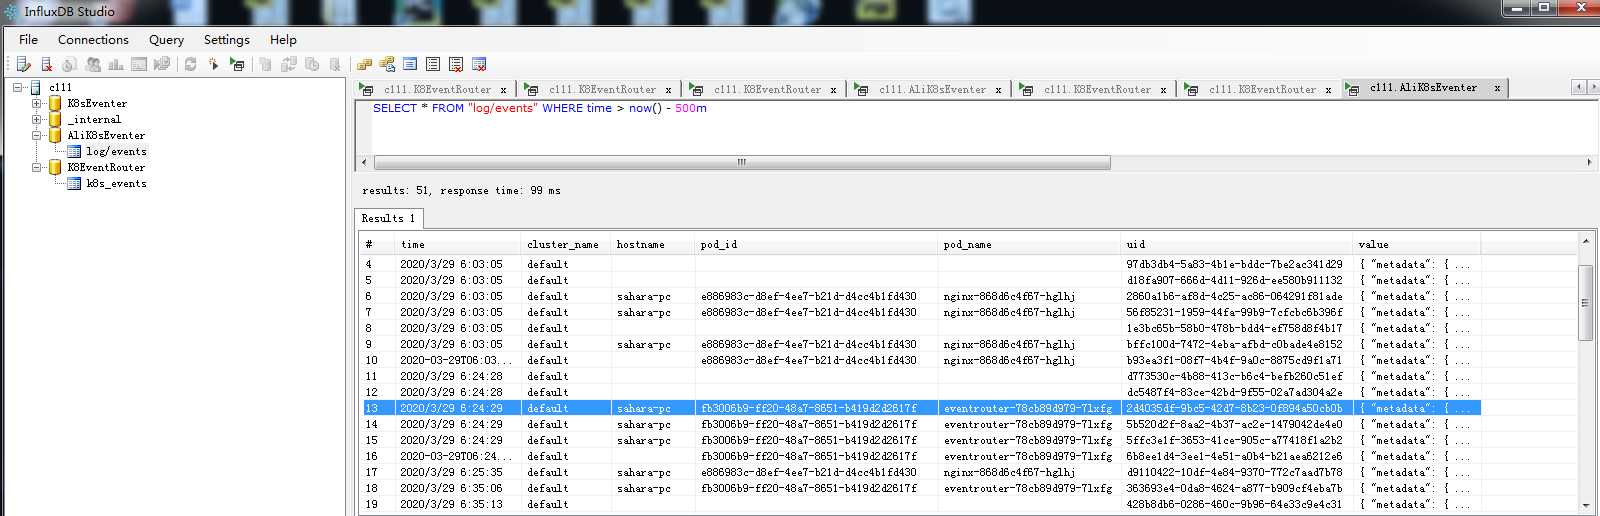Open the Query menu

pos(166,39)
